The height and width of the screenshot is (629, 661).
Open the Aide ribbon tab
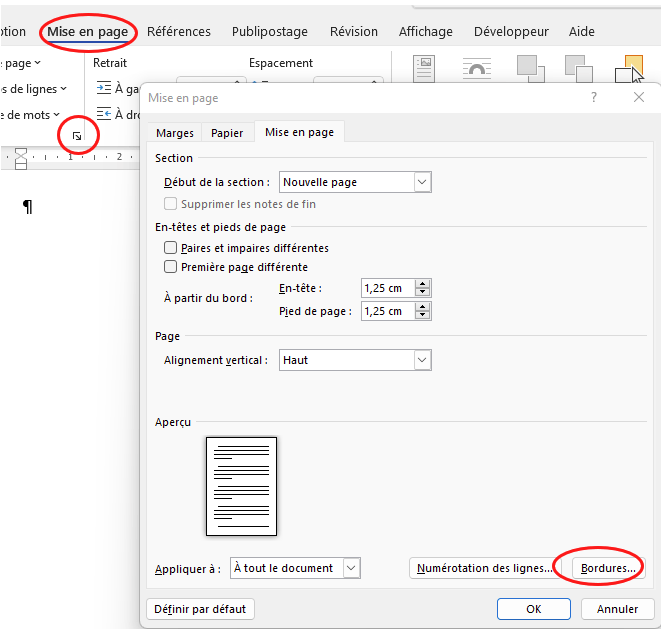click(582, 32)
